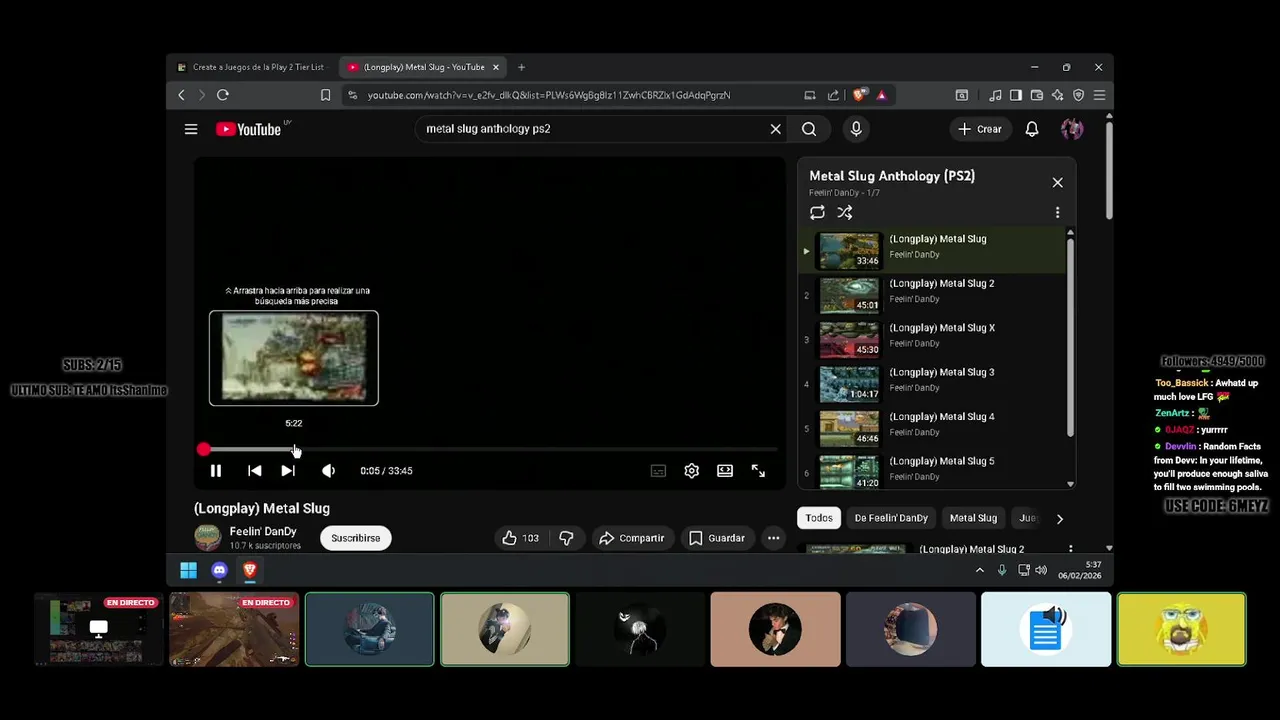Viewport: 1280px width, 720px height.
Task: Play (Longplay) Metal Slug 5 from playlist
Action: tap(932, 471)
